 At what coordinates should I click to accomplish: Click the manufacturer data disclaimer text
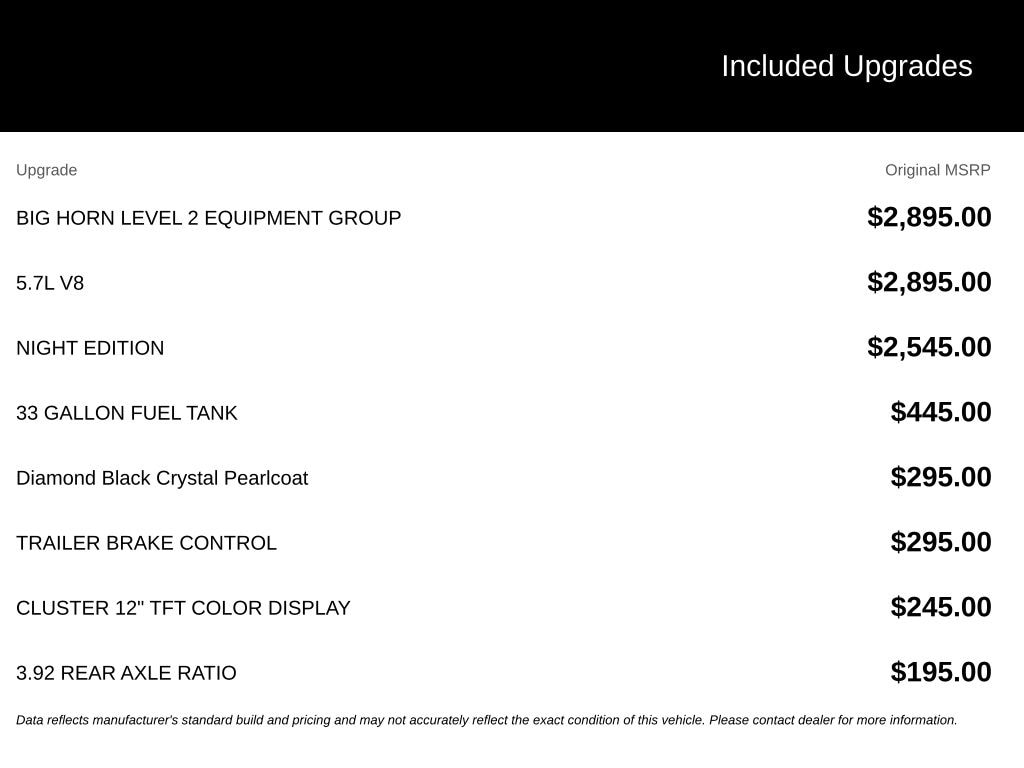pyautogui.click(x=487, y=720)
